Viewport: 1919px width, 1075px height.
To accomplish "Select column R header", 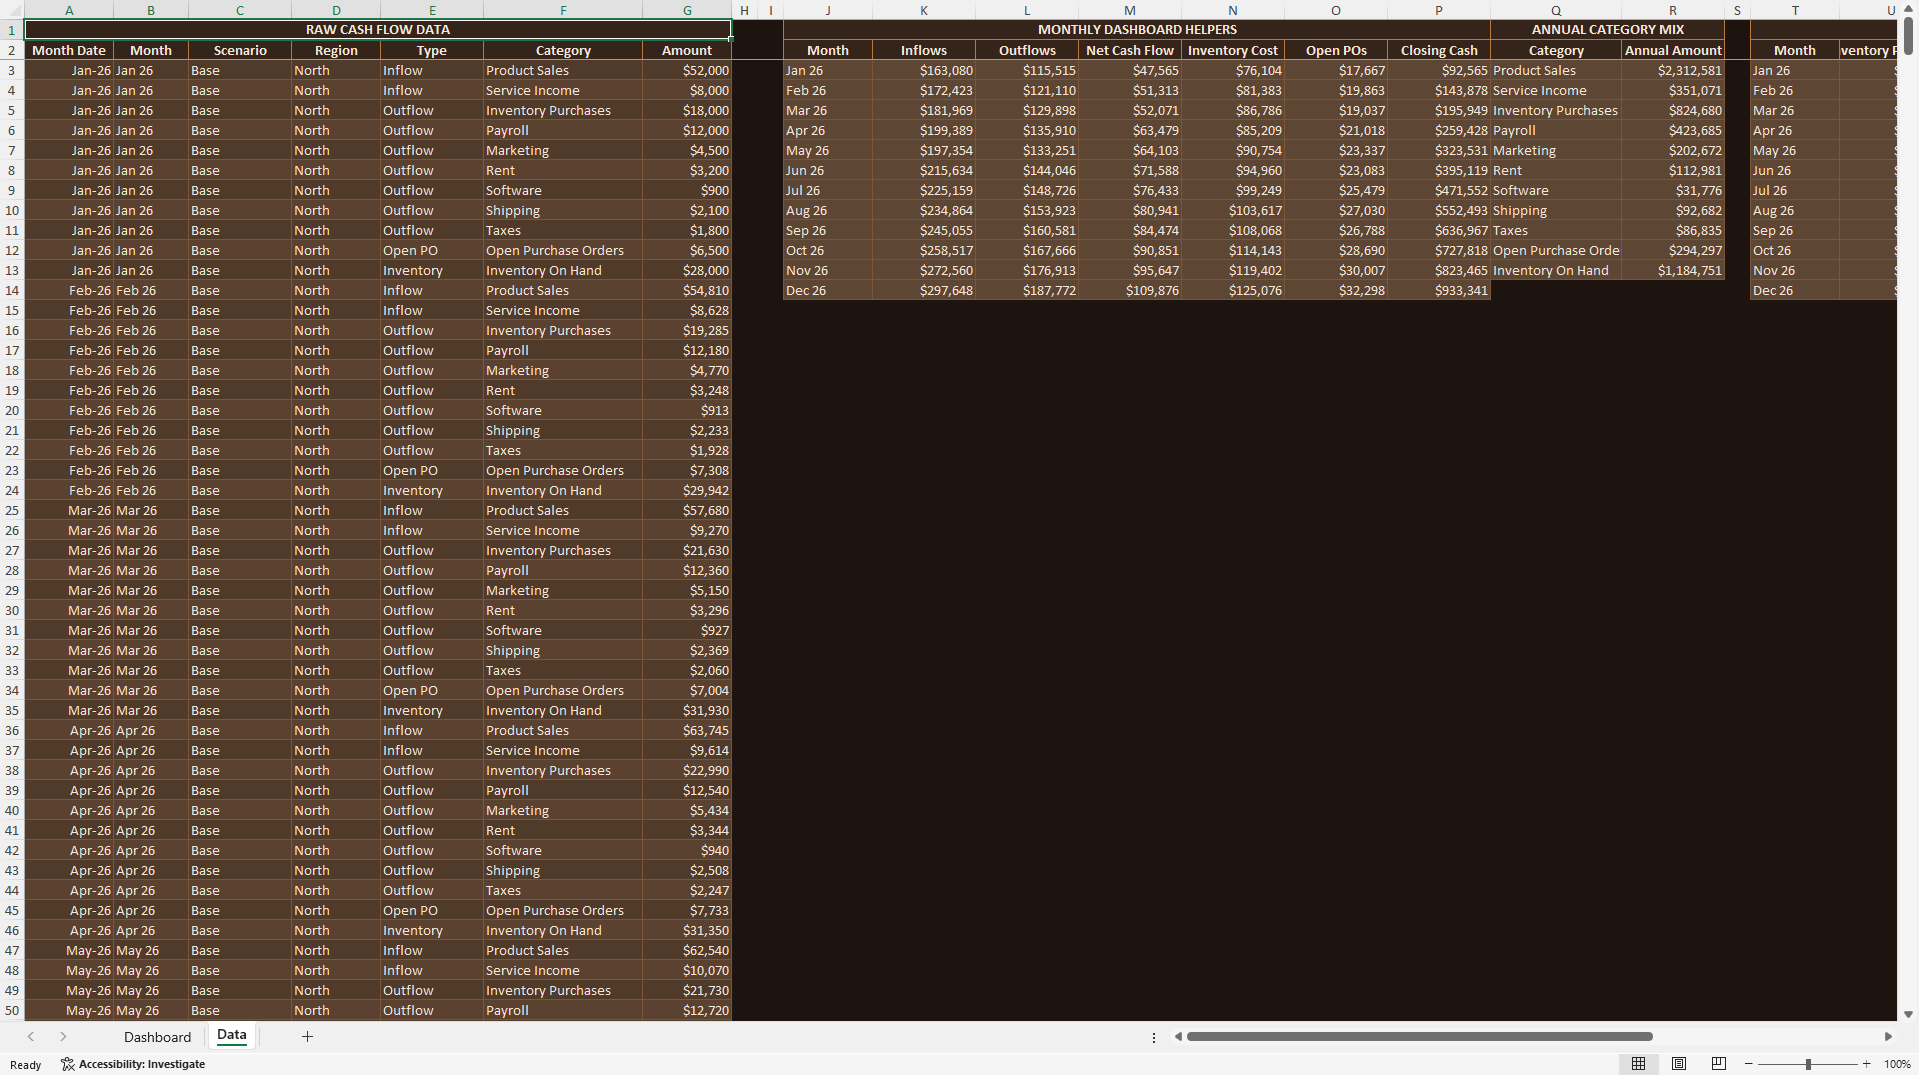I will pyautogui.click(x=1673, y=10).
